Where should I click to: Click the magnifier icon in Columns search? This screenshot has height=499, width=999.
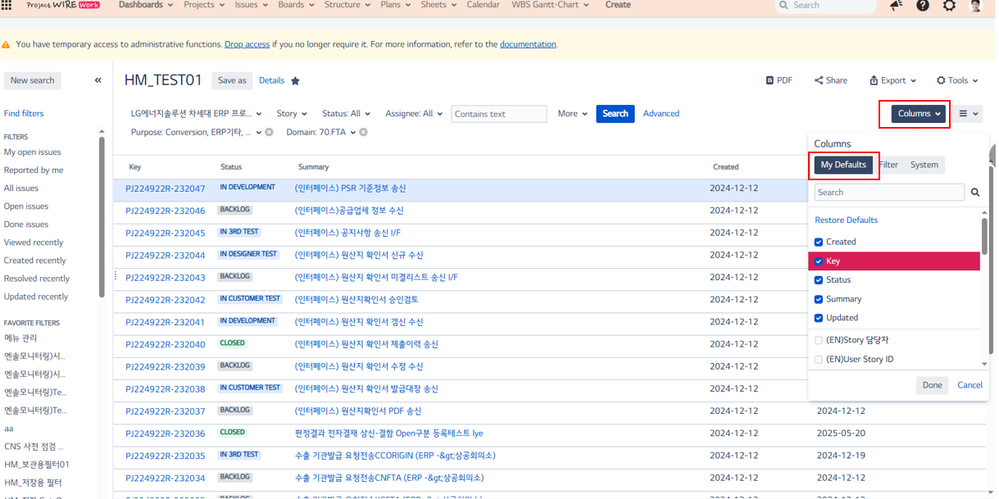tap(975, 192)
